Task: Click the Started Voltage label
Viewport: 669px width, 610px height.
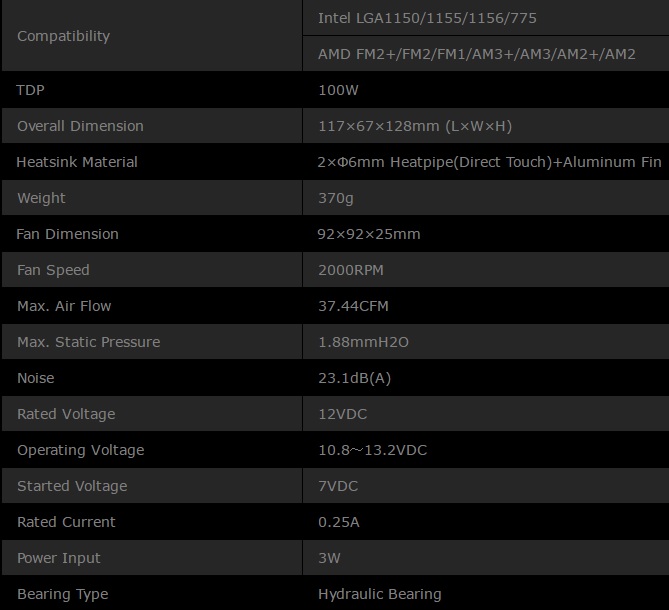Action: [x=72, y=486]
